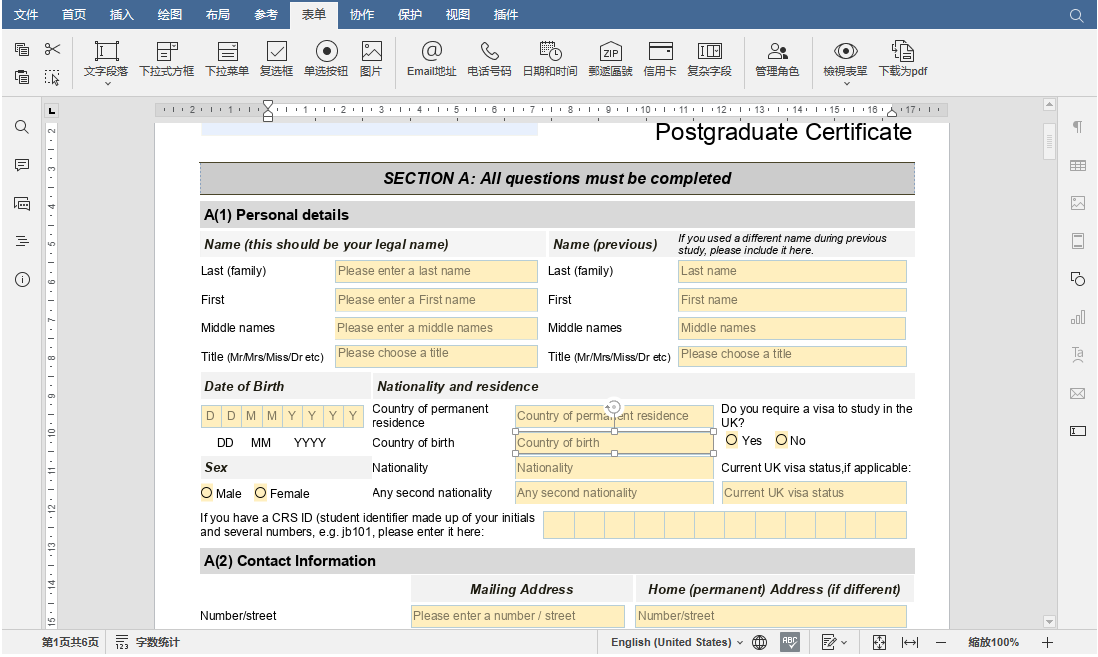Open shape settings in right sidebar
Viewport: 1098px width, 657px height.
pyautogui.click(x=1078, y=279)
